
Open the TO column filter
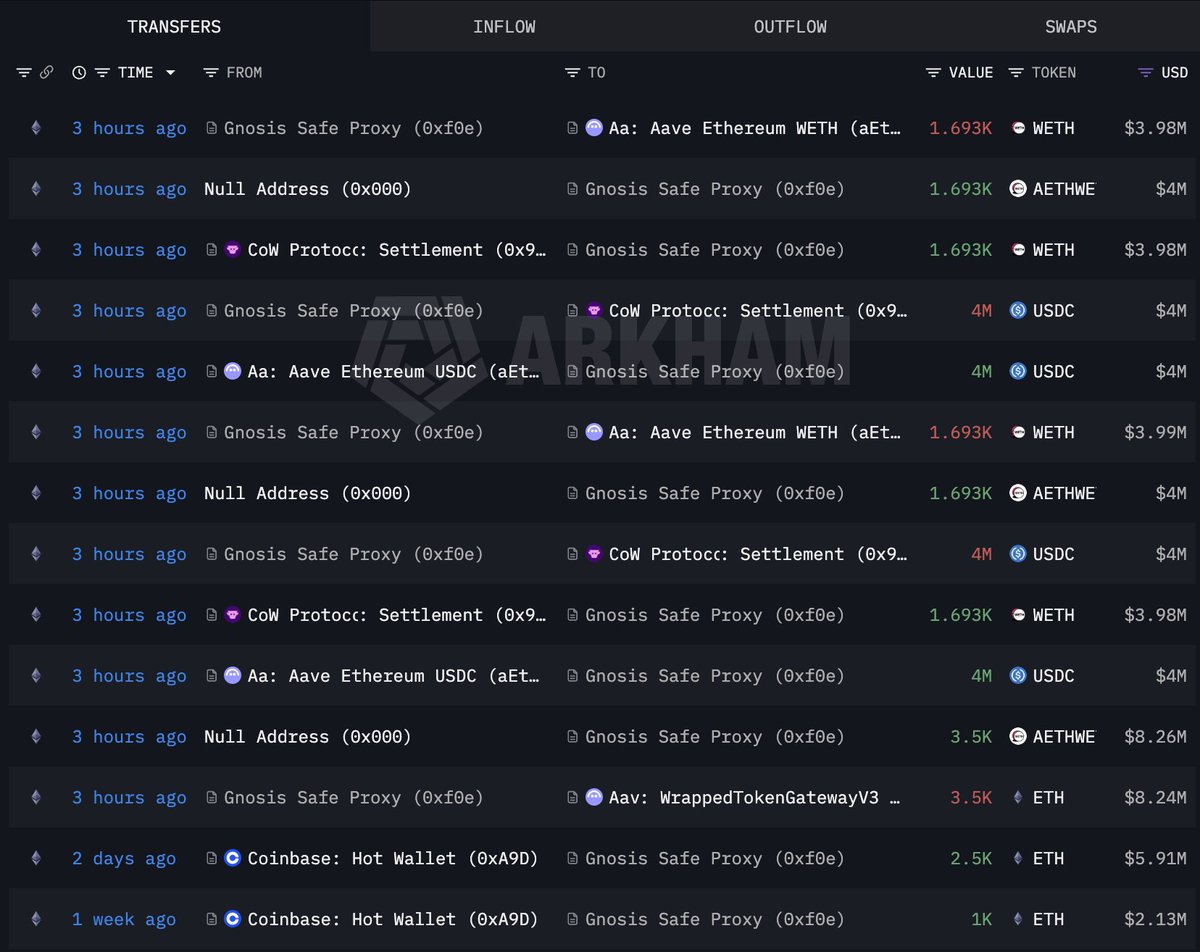tap(573, 73)
